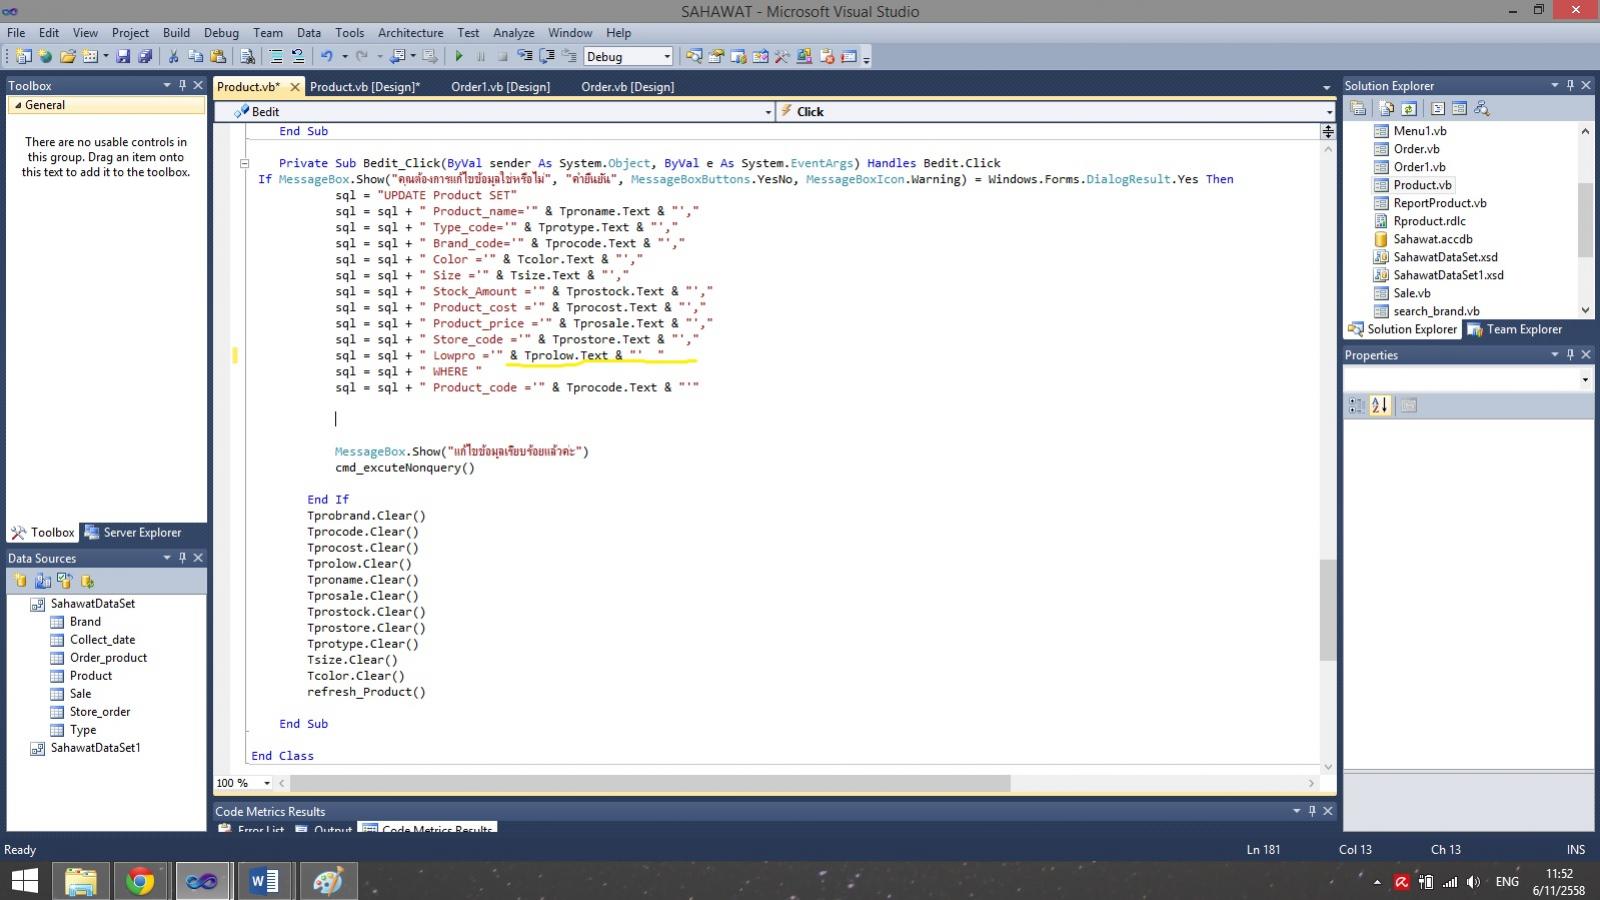Start debugging with the green play icon
Screen dimensions: 1600x900
tap(459, 56)
